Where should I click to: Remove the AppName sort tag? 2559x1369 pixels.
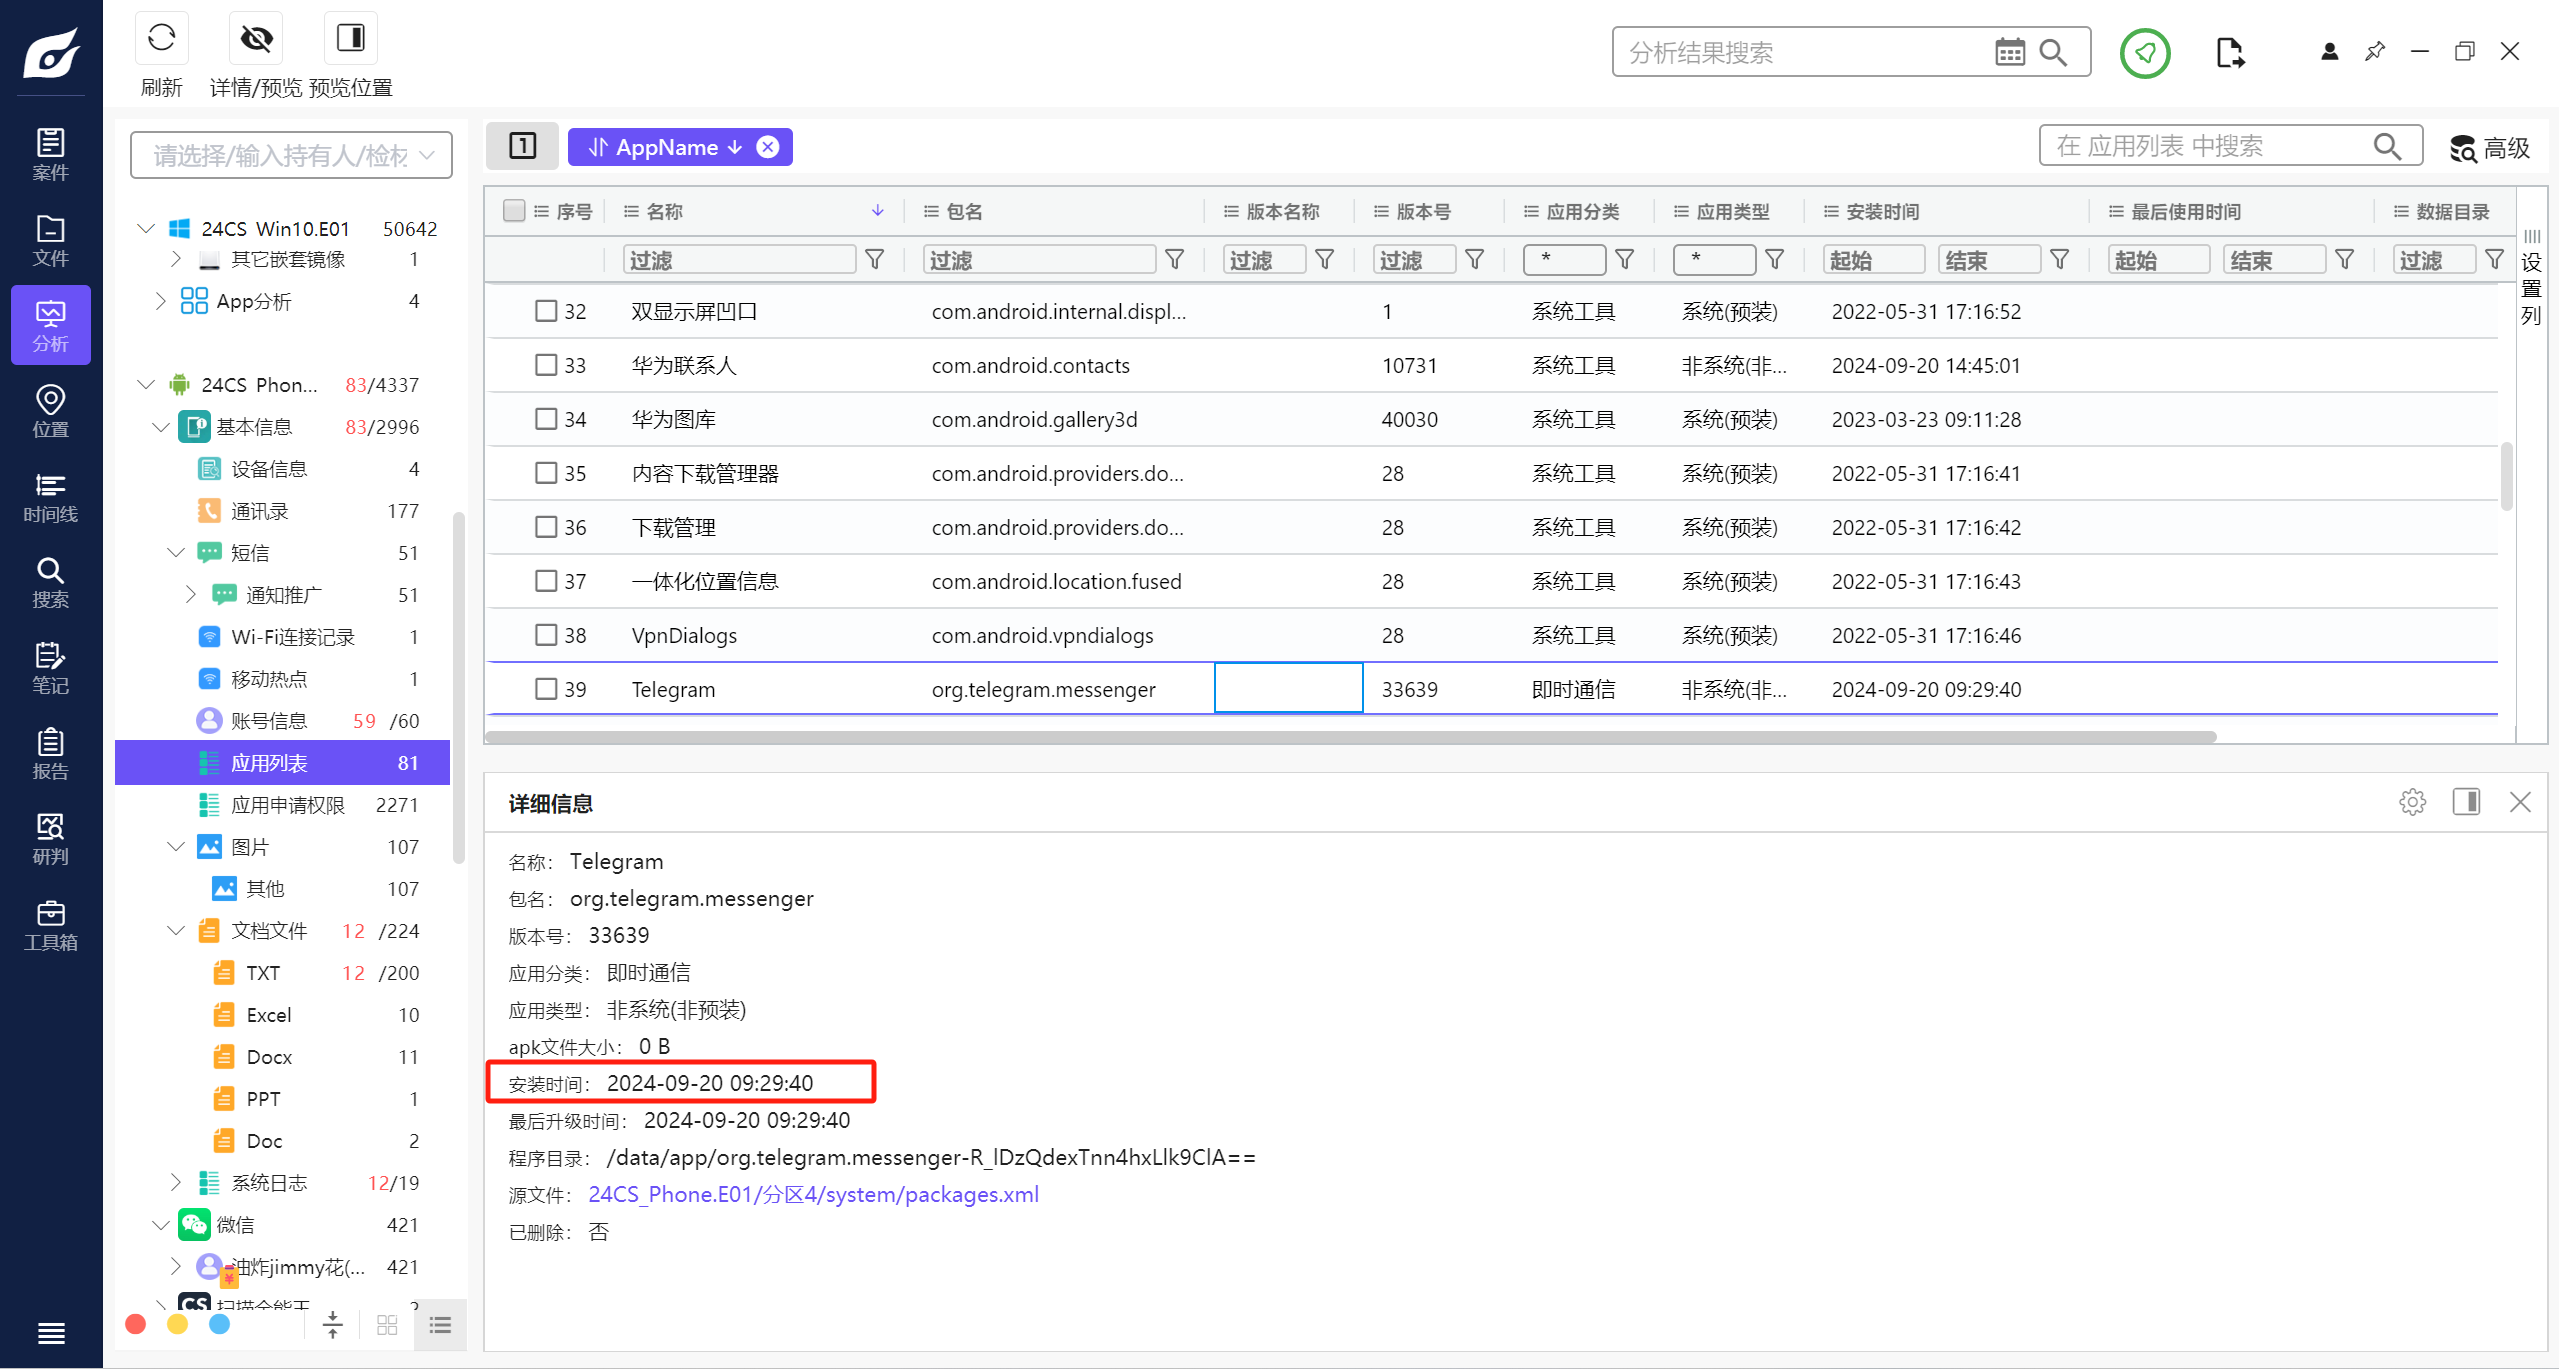click(x=768, y=147)
